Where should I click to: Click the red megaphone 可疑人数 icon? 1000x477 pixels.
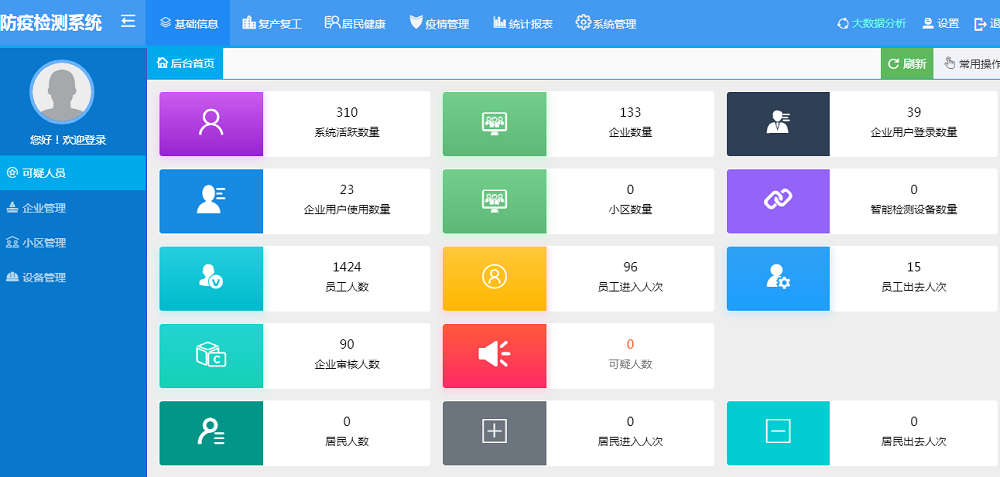(495, 355)
